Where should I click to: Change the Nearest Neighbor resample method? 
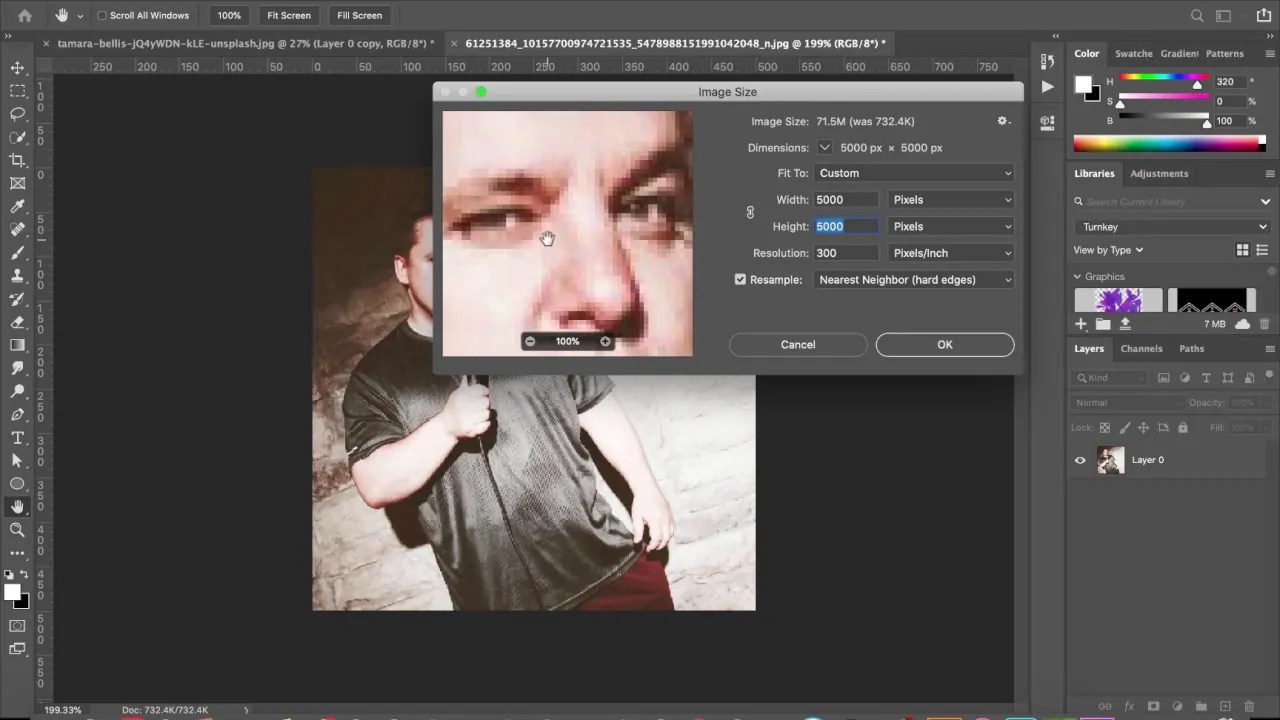(x=913, y=279)
